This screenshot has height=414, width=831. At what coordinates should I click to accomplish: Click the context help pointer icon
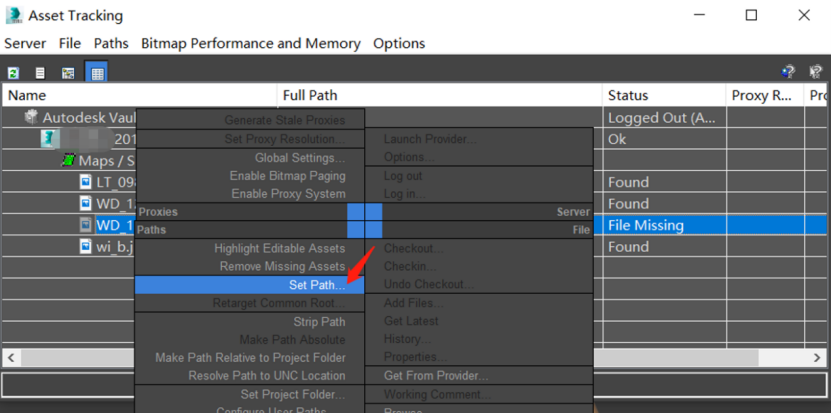(815, 71)
